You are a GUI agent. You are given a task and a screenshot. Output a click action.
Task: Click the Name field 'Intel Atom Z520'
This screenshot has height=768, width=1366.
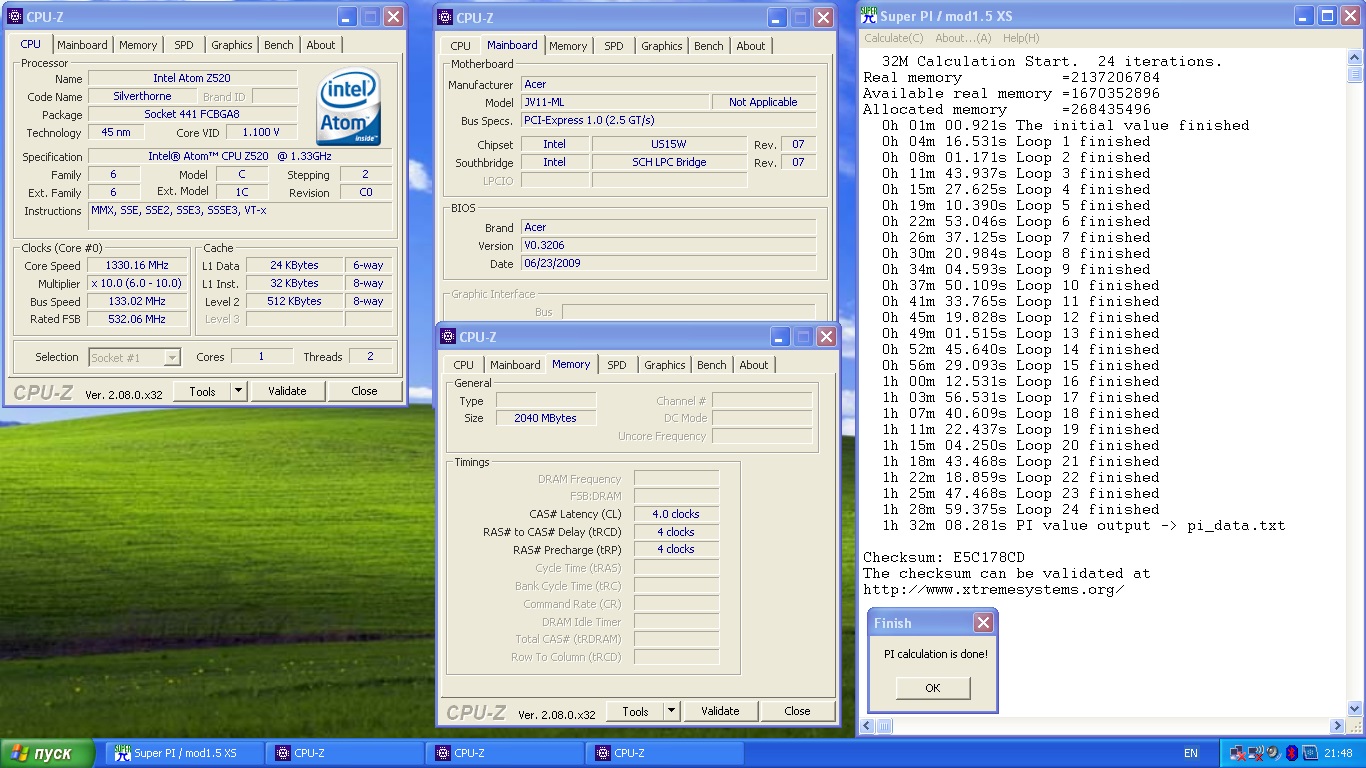coord(192,78)
